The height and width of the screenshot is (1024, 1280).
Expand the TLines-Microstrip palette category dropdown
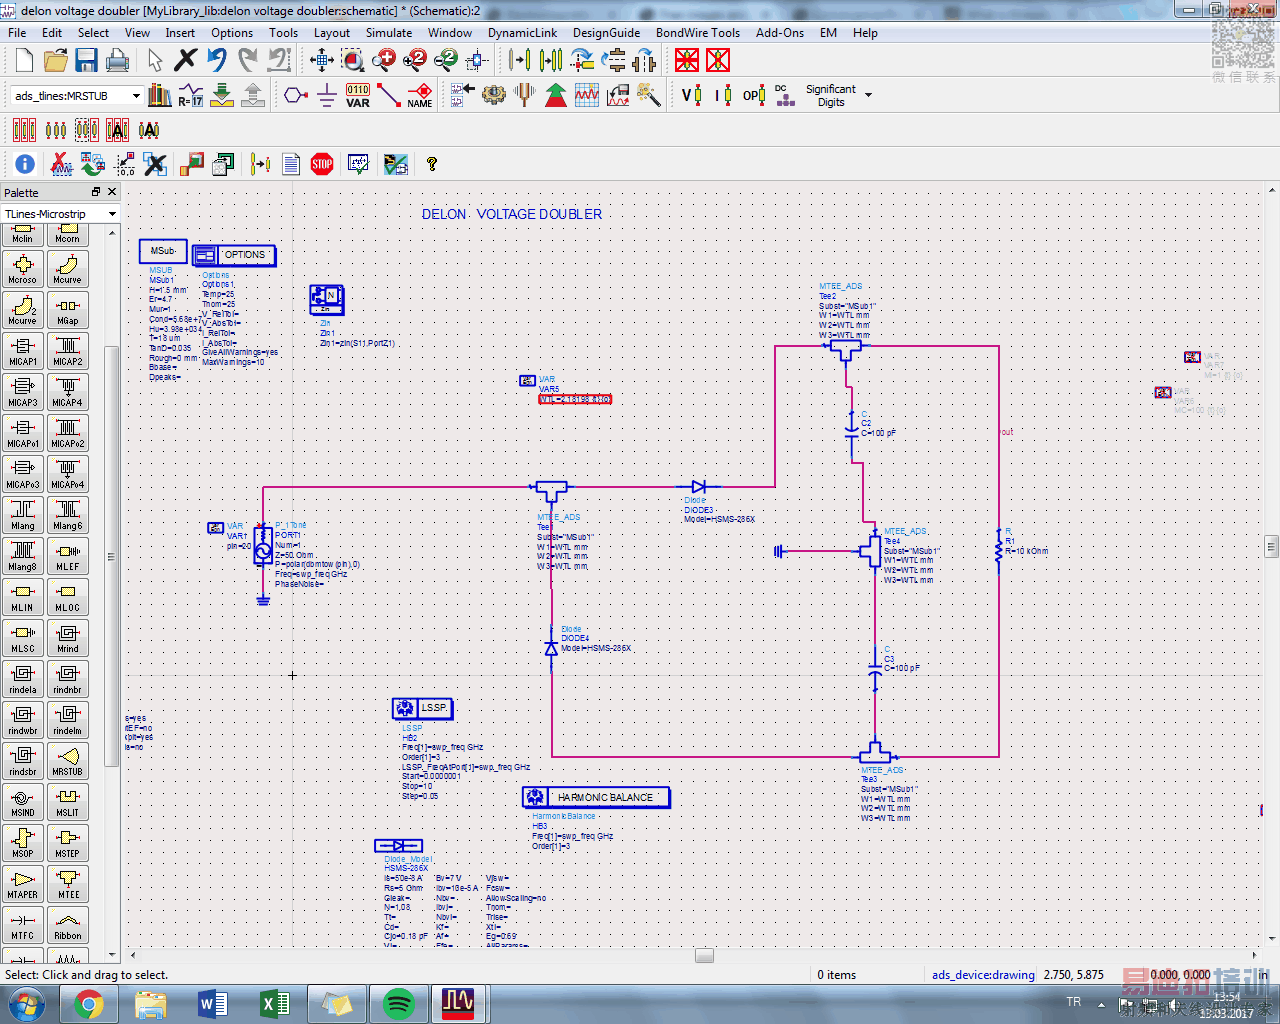tap(112, 214)
